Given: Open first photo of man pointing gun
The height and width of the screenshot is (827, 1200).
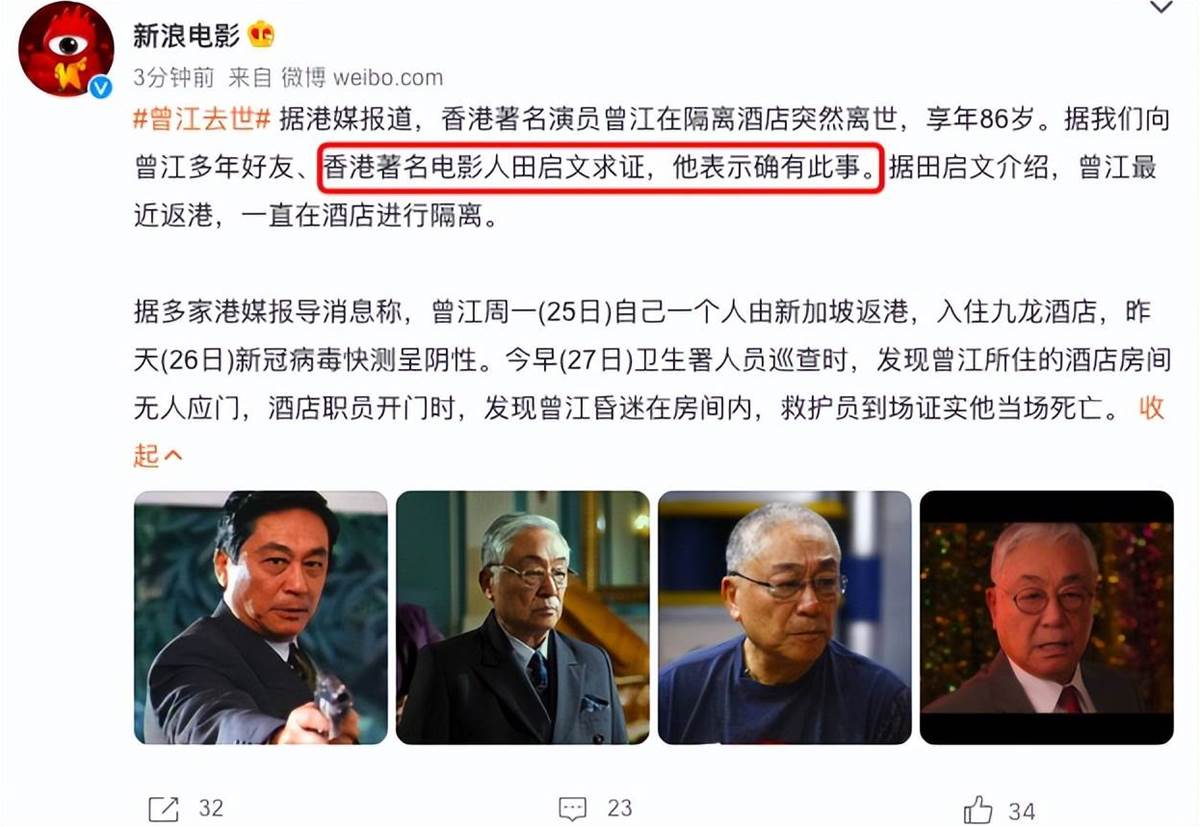Looking at the screenshot, I should click(x=260, y=617).
